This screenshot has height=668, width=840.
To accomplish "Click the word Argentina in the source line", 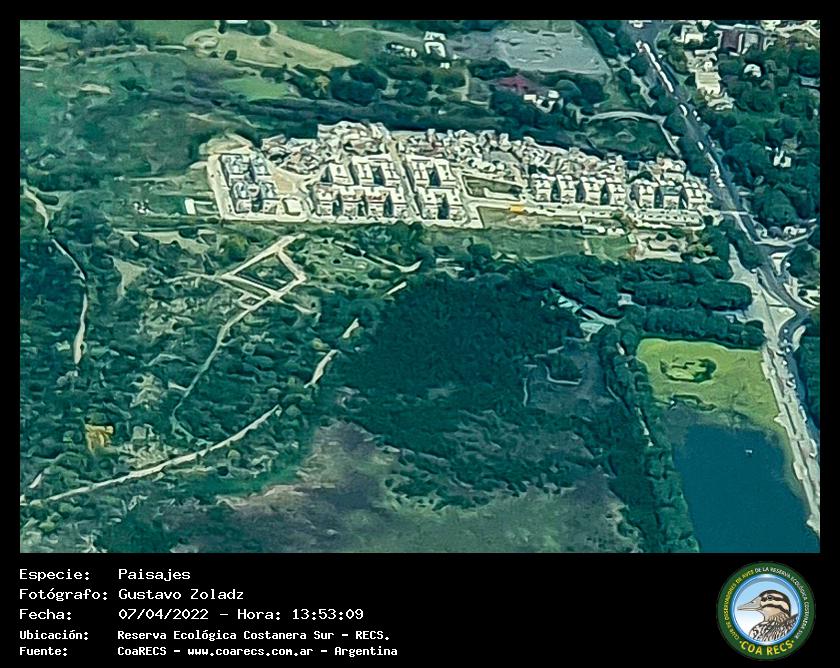I will click(x=365, y=651).
